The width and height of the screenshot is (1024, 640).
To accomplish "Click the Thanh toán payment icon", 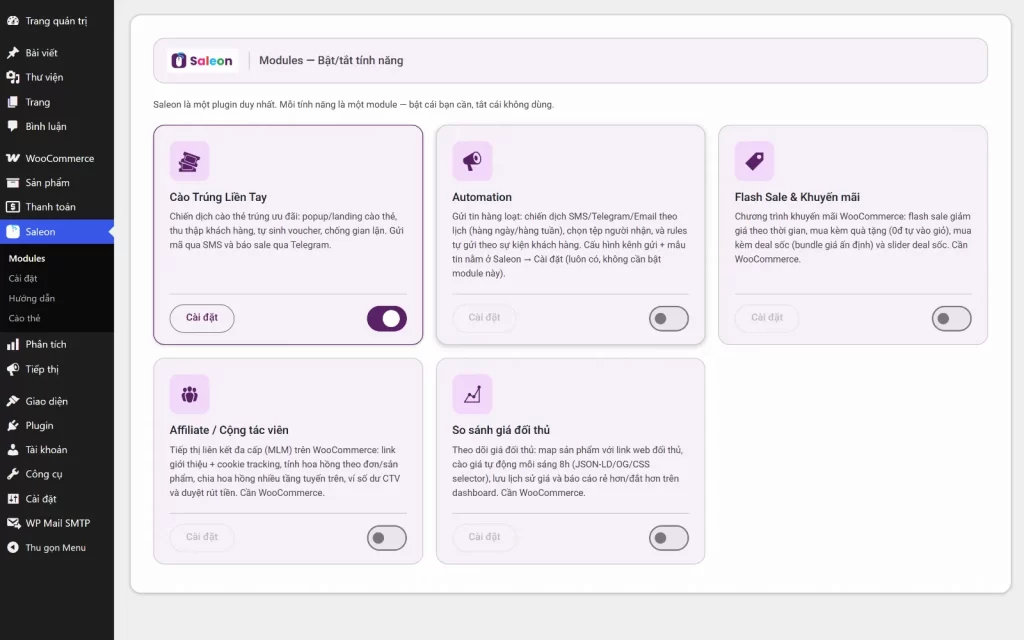I will (x=13, y=207).
